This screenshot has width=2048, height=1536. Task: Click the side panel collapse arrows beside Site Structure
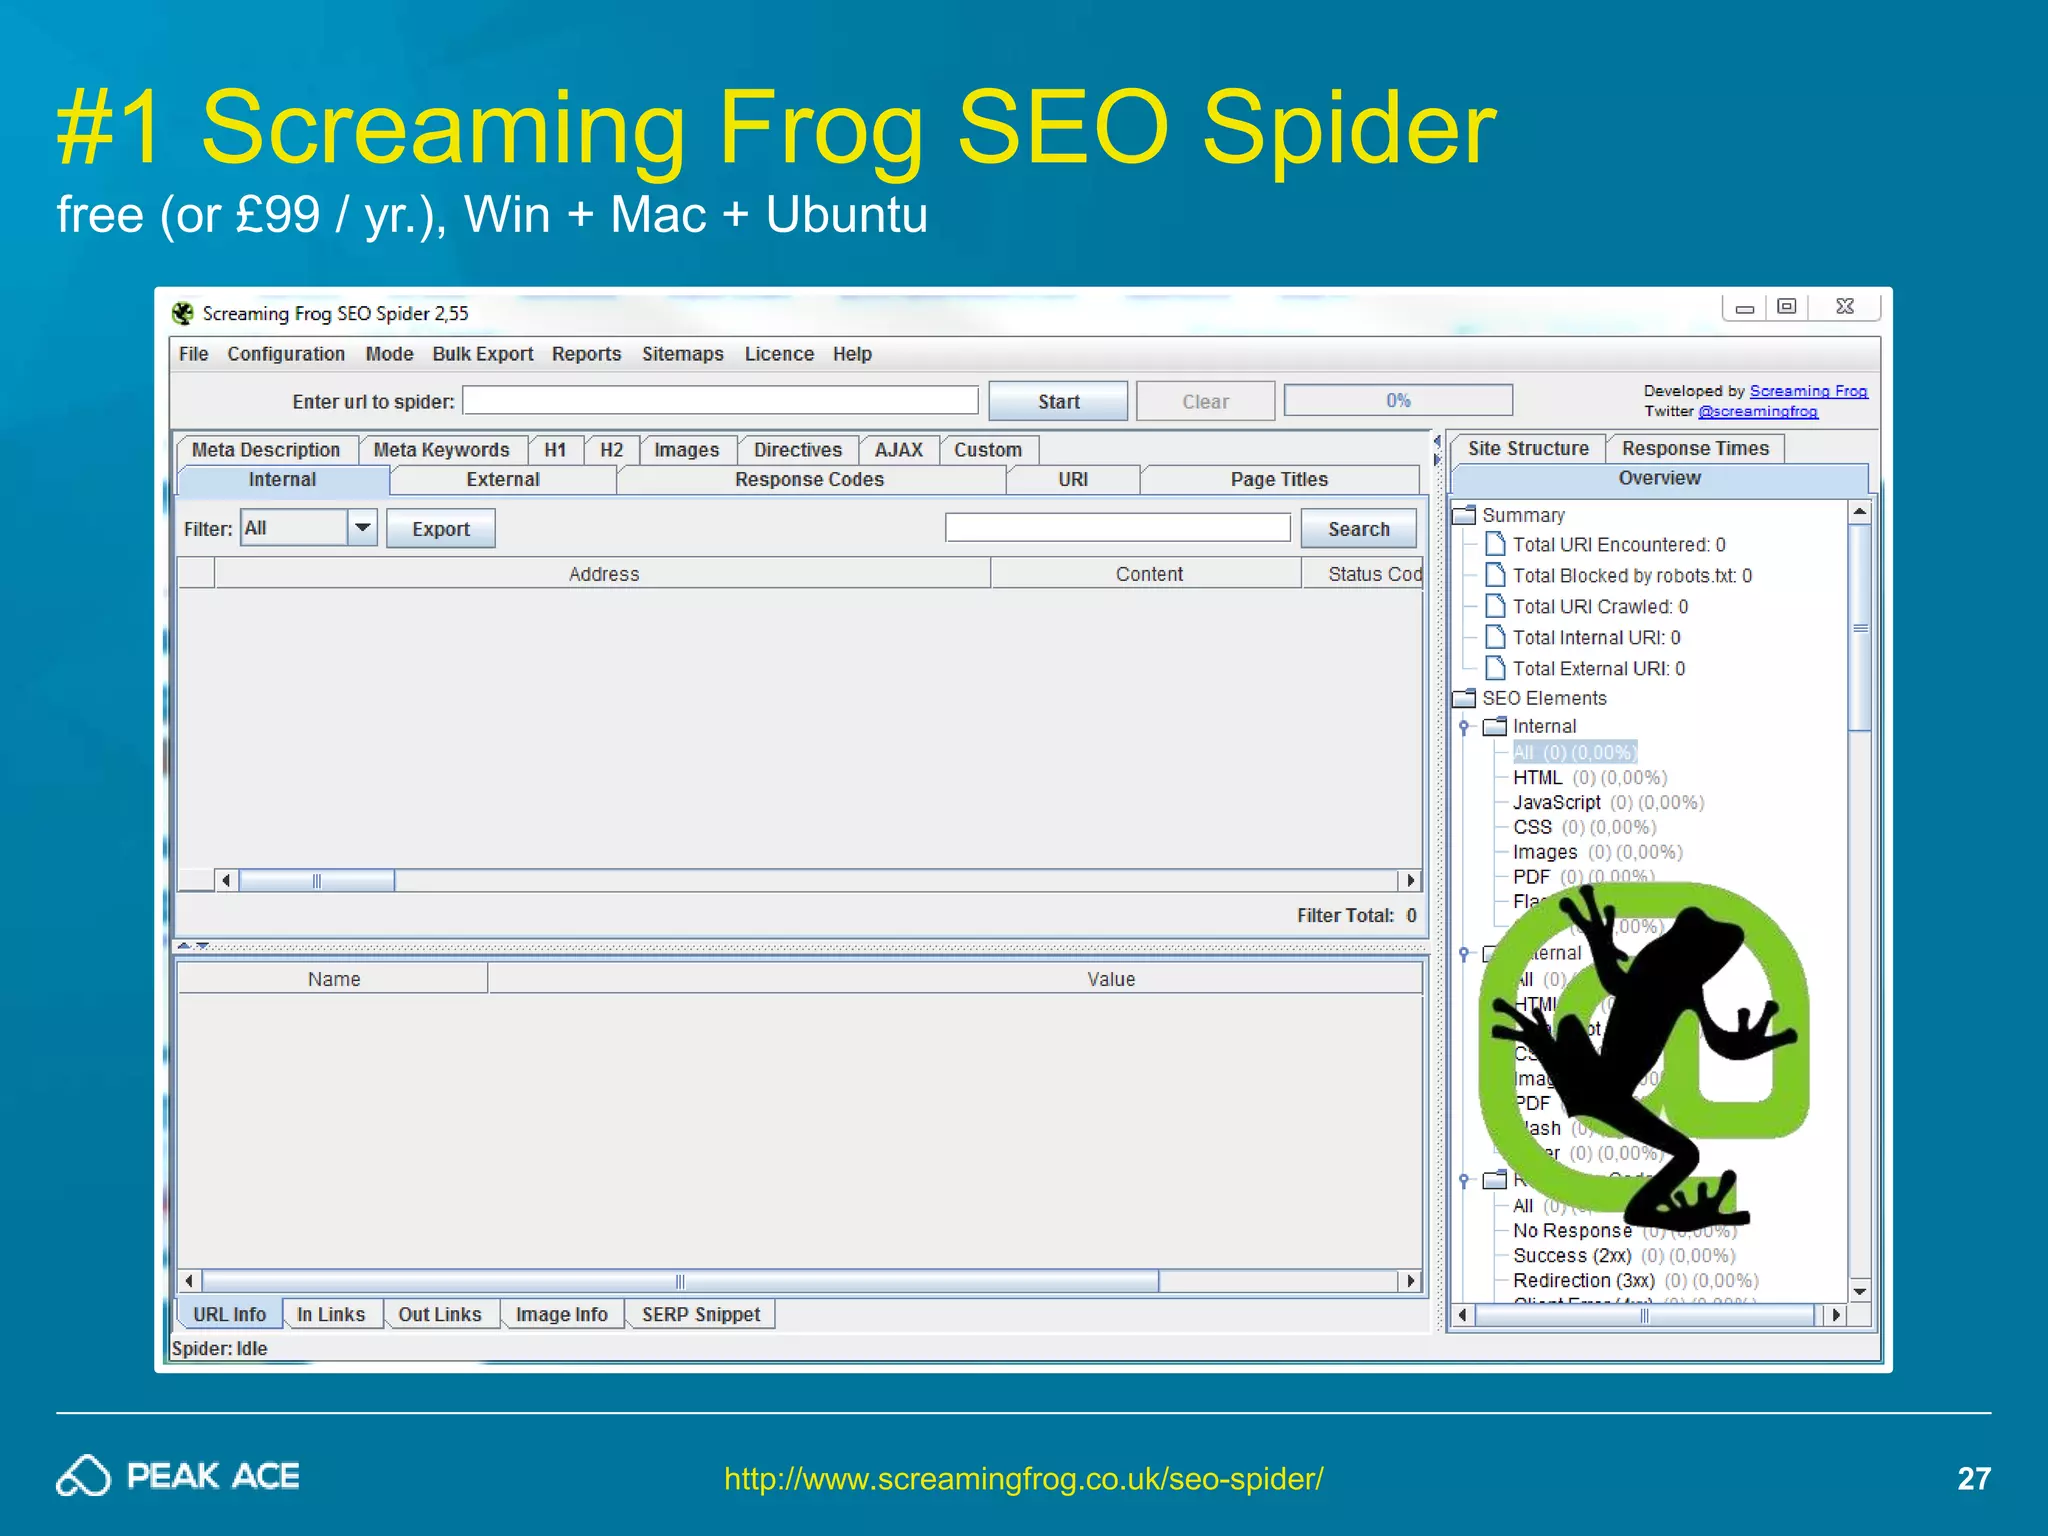pos(1437,450)
